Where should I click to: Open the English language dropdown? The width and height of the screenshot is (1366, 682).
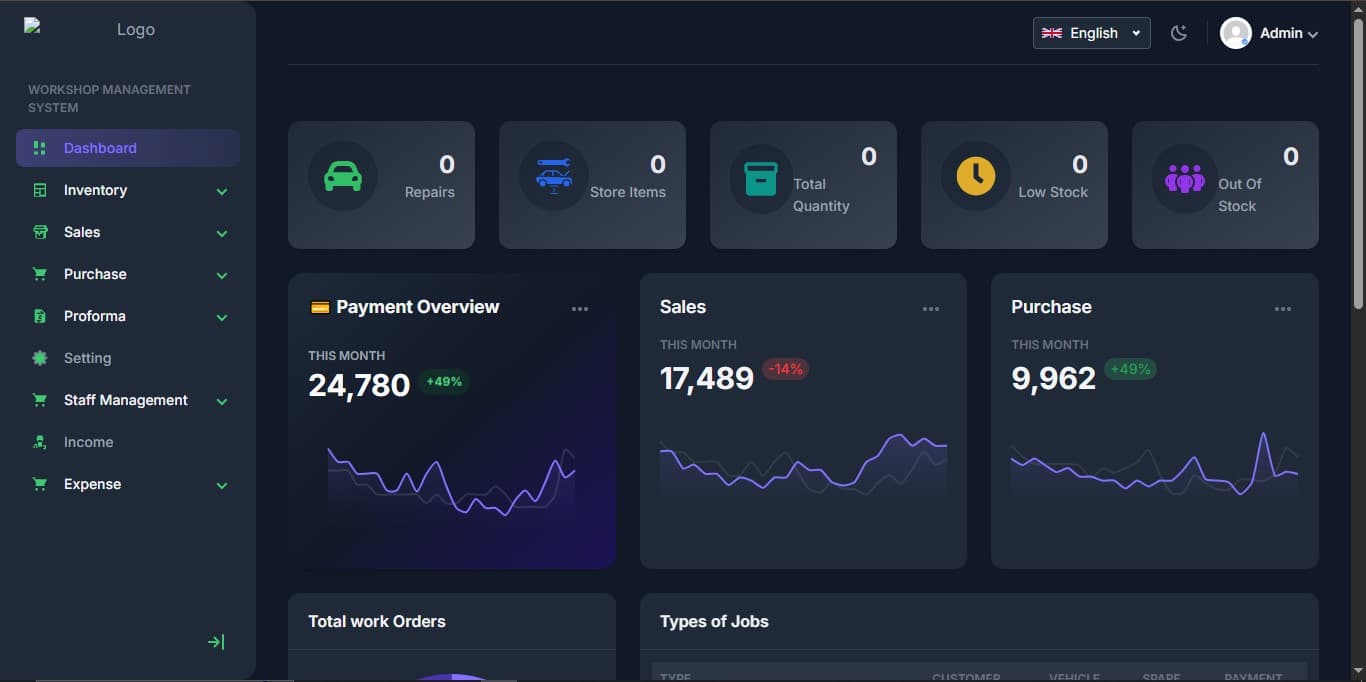[x=1091, y=33]
